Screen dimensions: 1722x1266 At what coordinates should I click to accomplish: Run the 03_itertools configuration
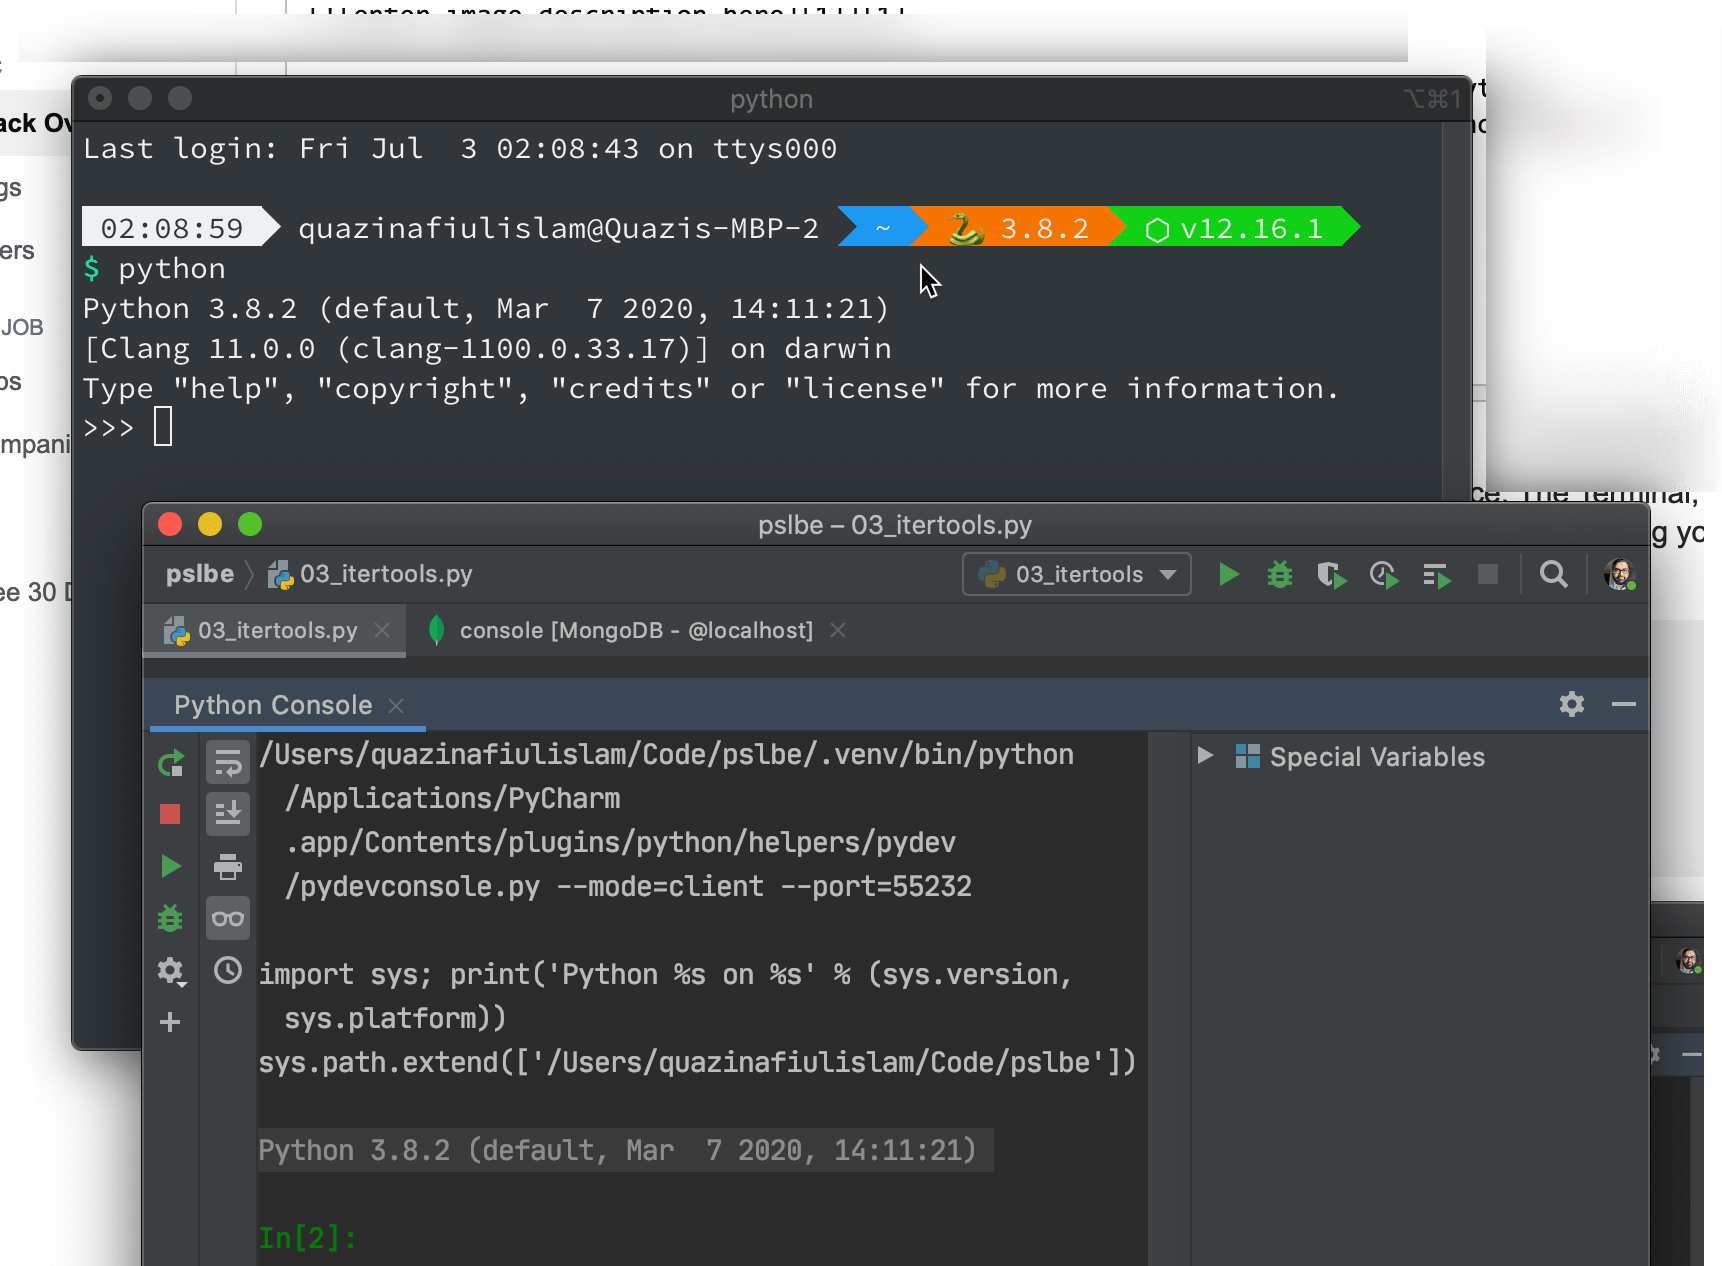(1229, 574)
